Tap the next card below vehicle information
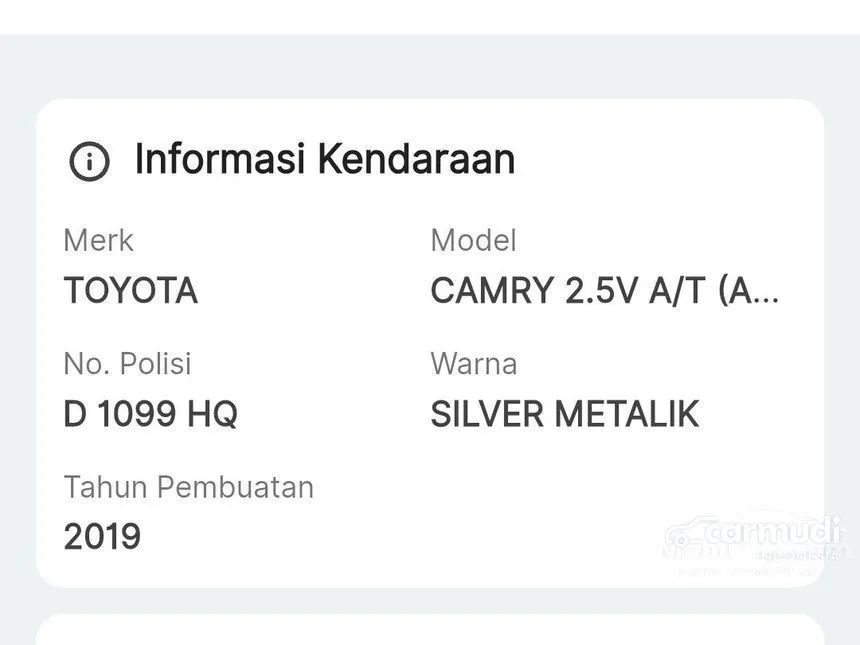 pyautogui.click(x=430, y=631)
